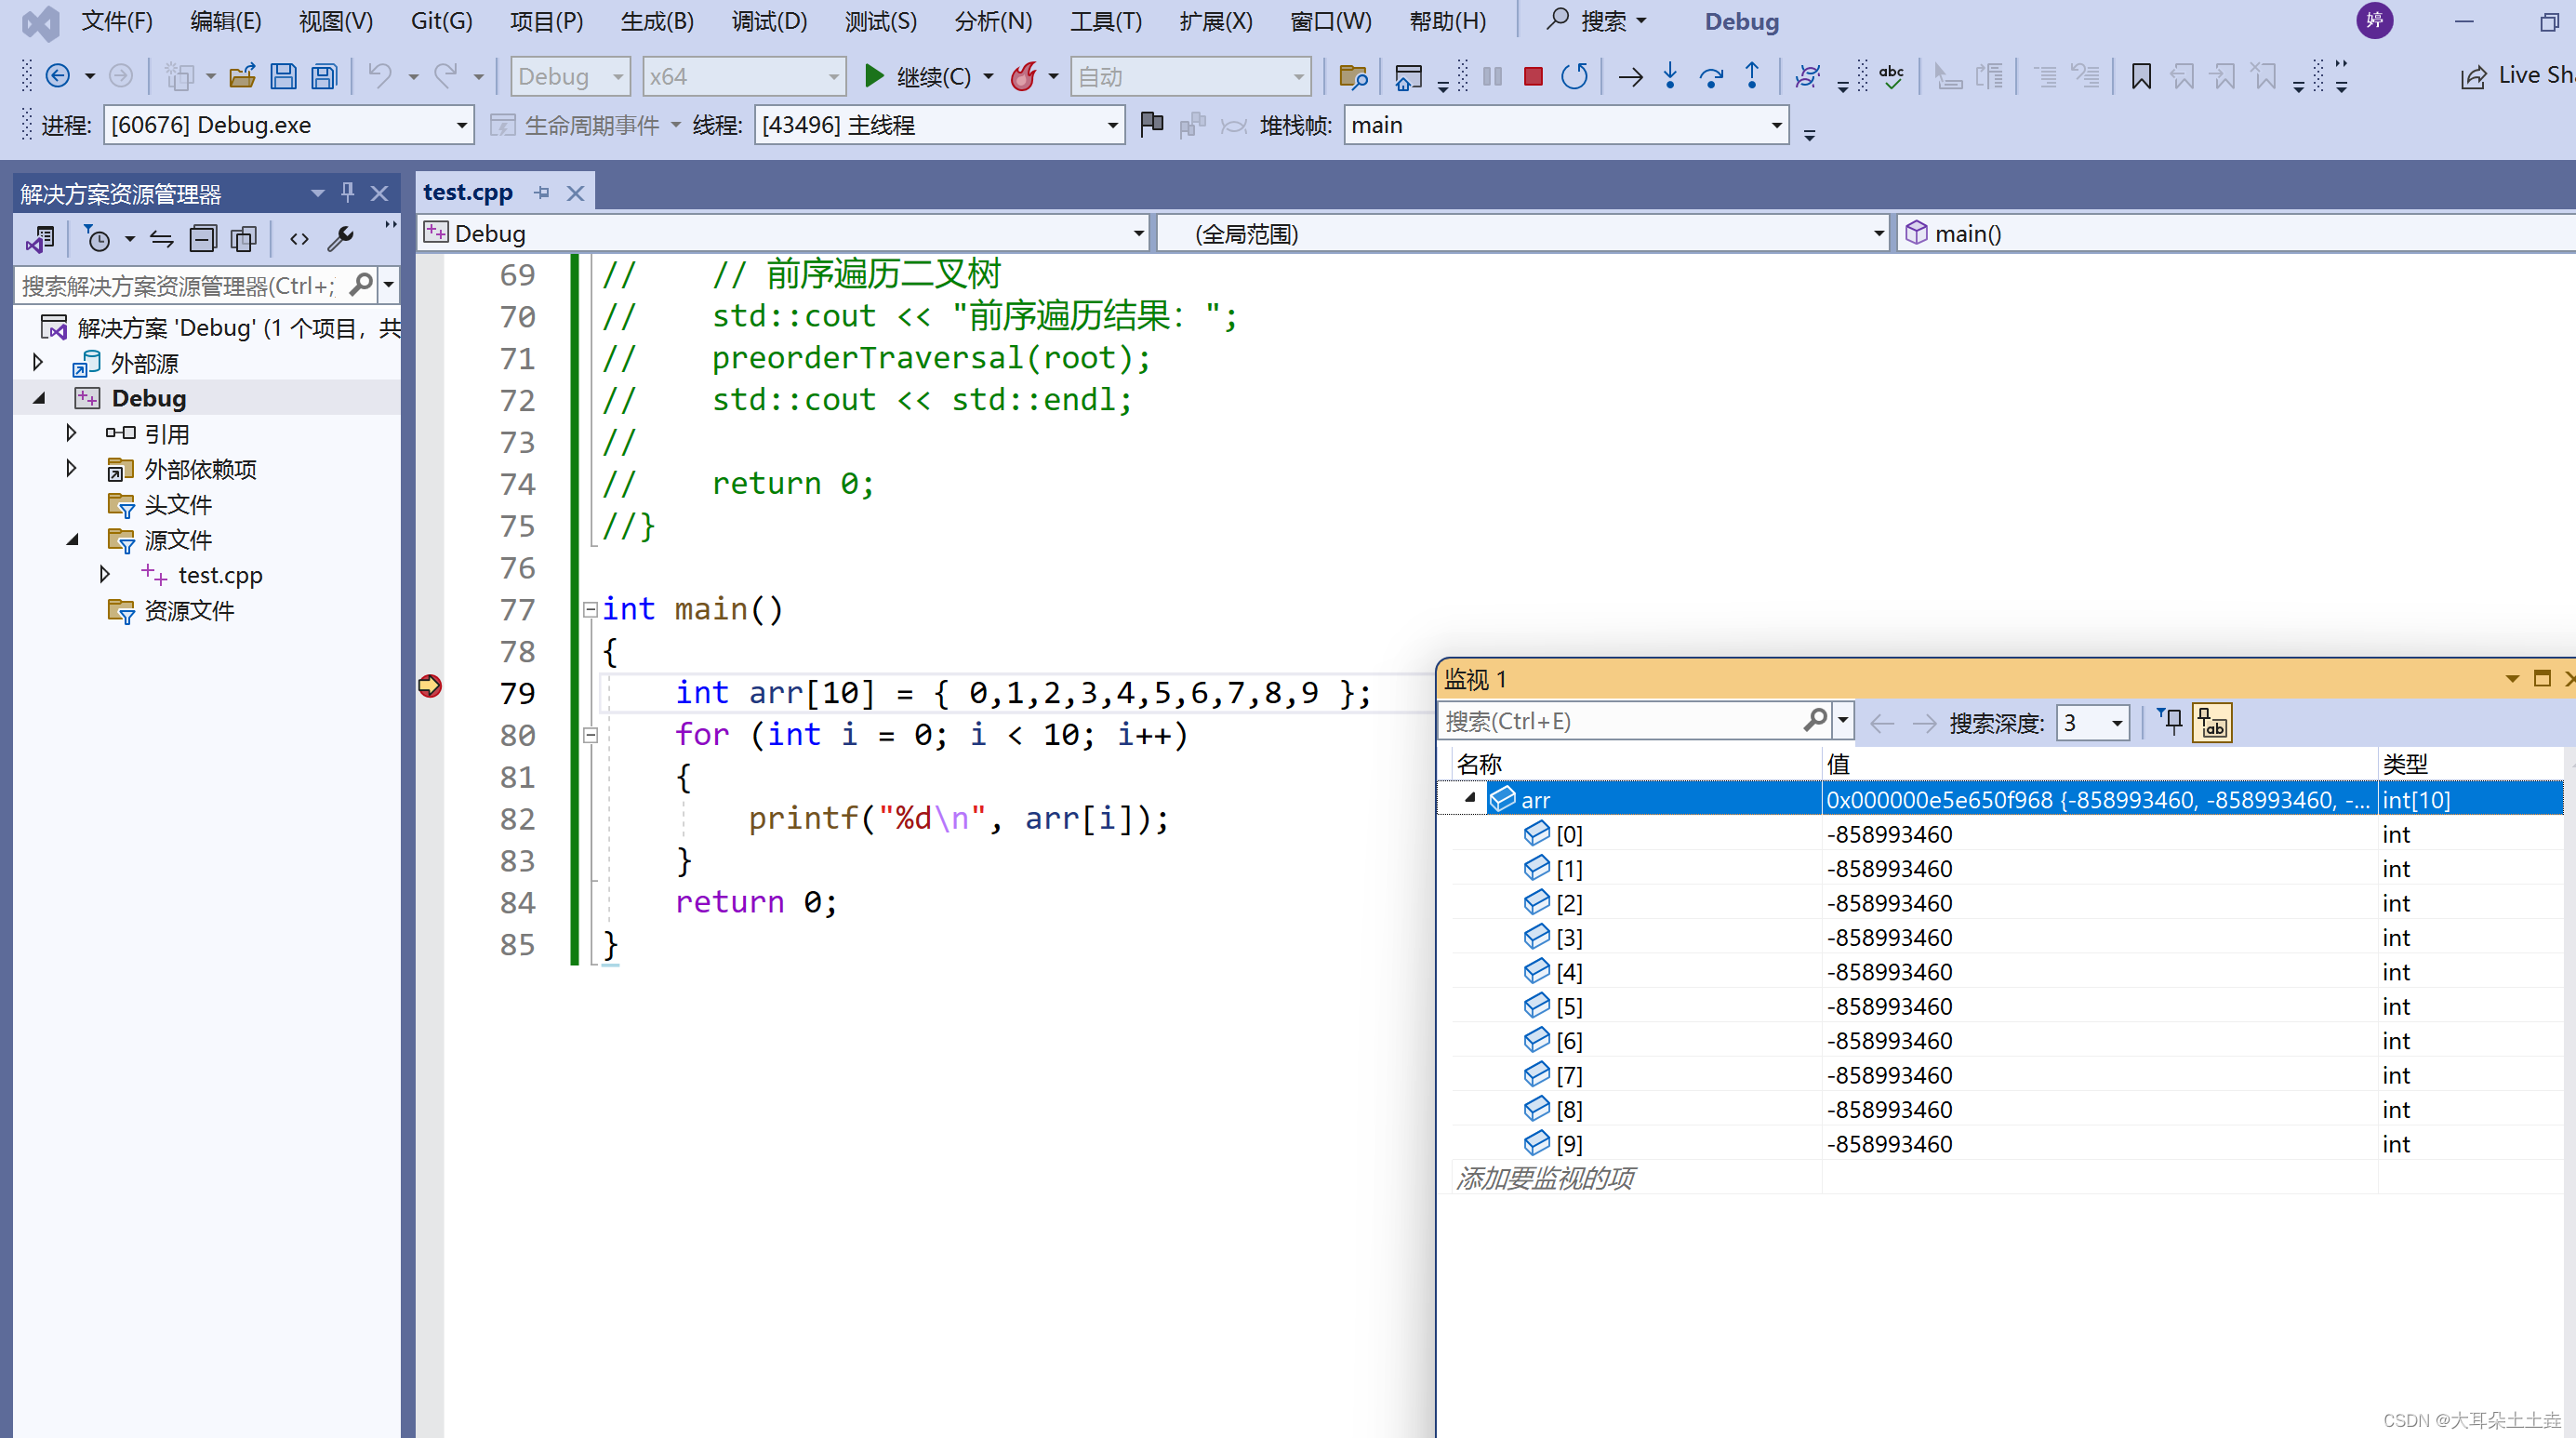Image resolution: width=2576 pixels, height=1438 pixels.
Task: Click the Step Out icon
Action: tap(1752, 76)
